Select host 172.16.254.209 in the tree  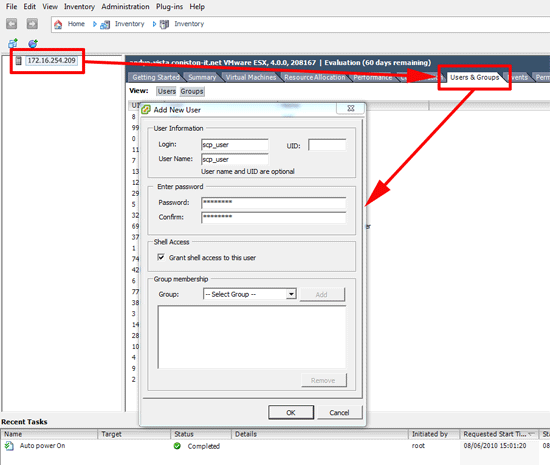pyautogui.click(x=51, y=60)
